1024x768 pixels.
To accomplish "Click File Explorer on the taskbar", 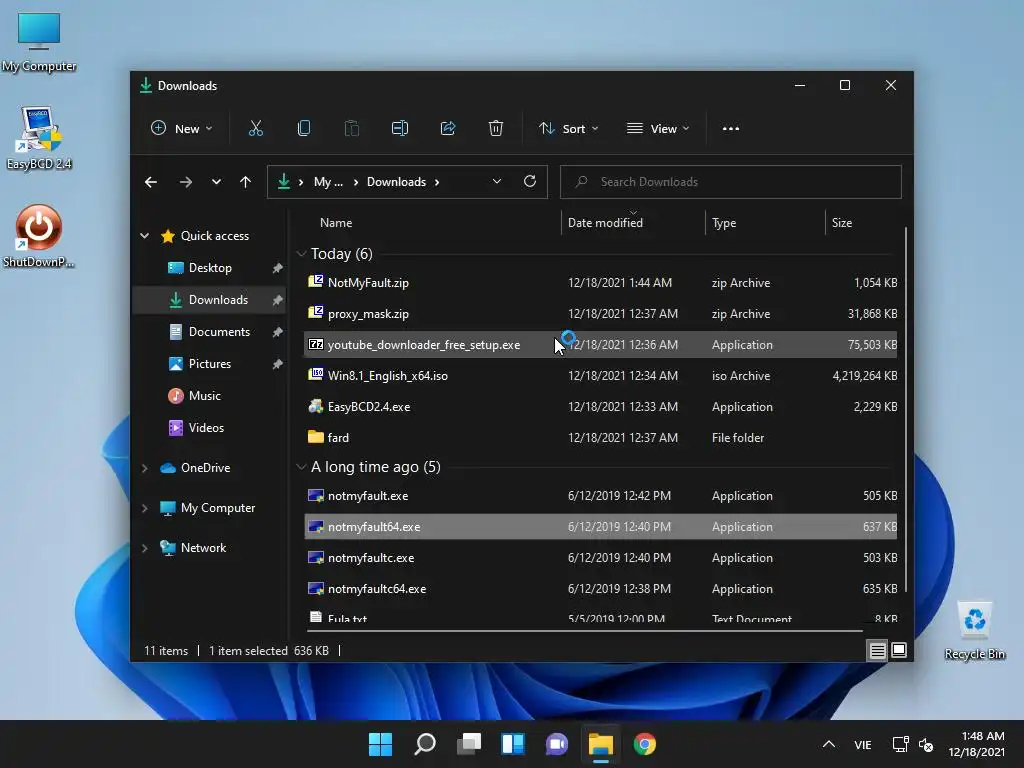I will [601, 744].
